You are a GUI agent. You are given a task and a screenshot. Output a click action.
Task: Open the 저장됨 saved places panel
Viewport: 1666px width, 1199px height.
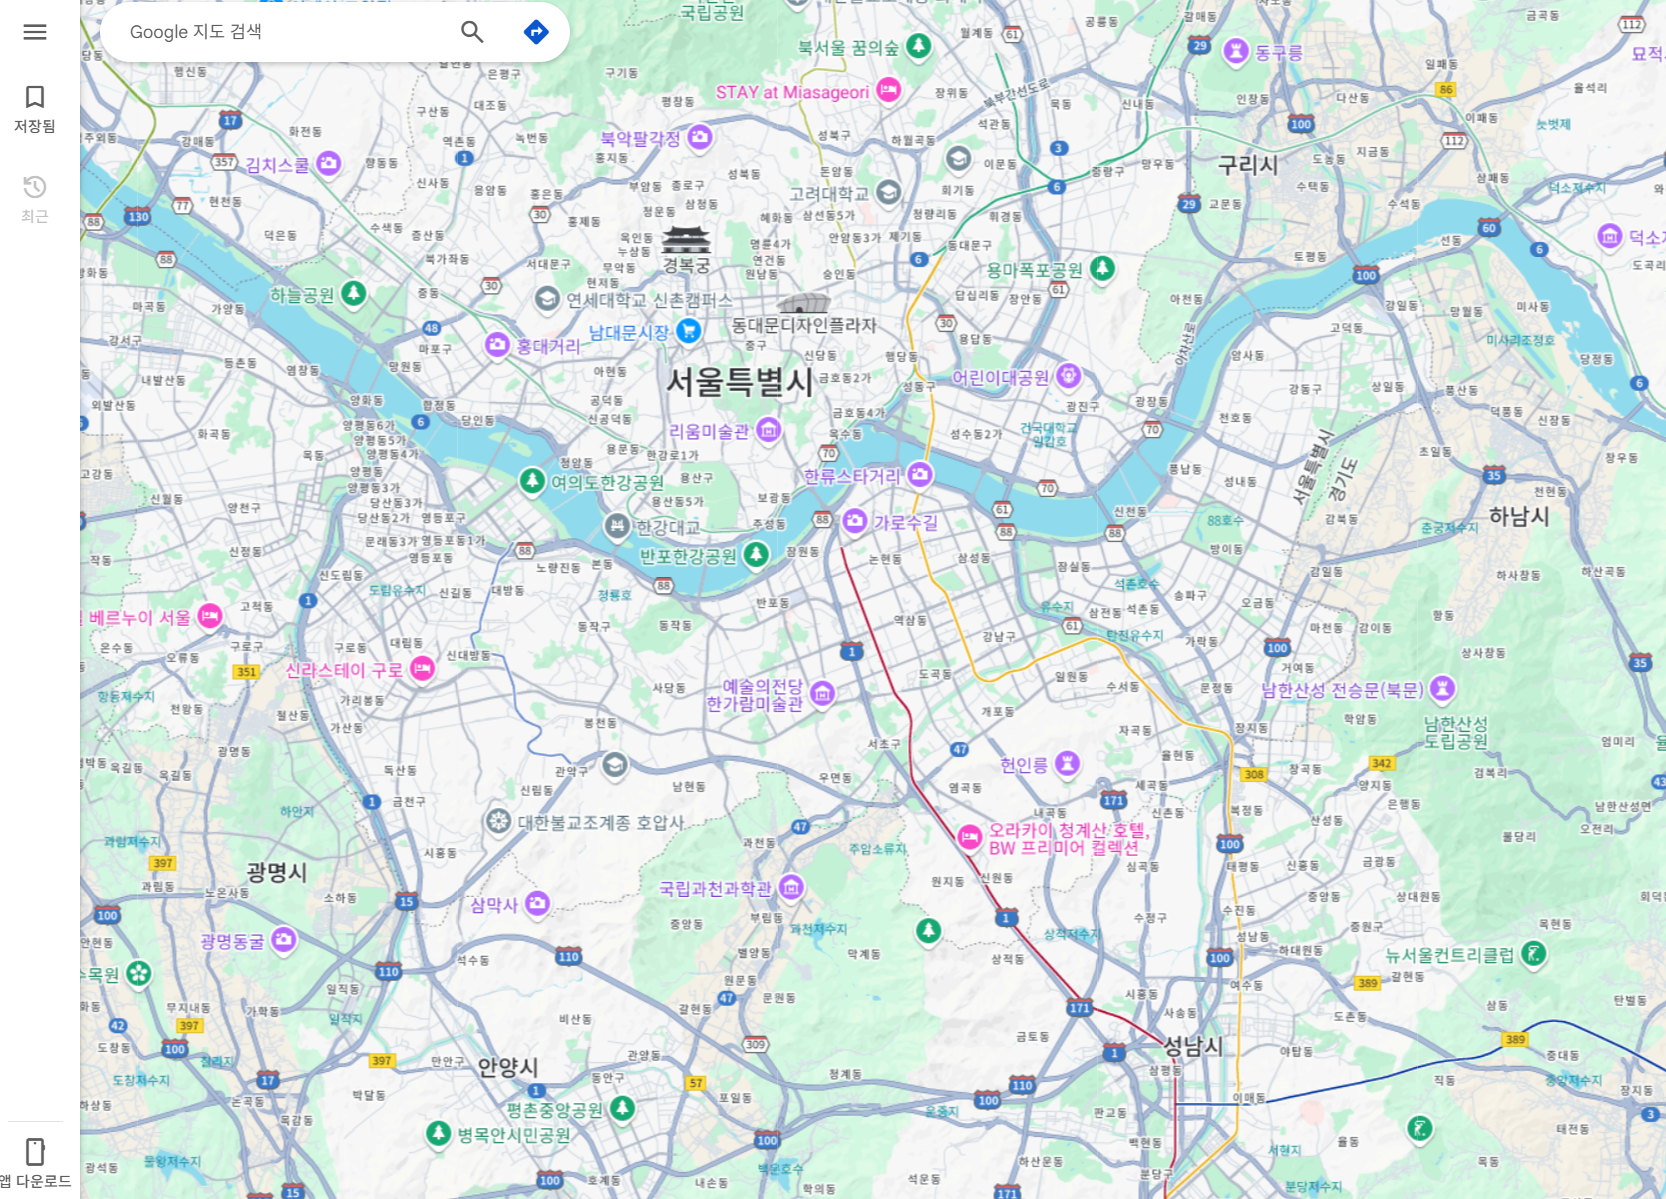pyautogui.click(x=35, y=109)
